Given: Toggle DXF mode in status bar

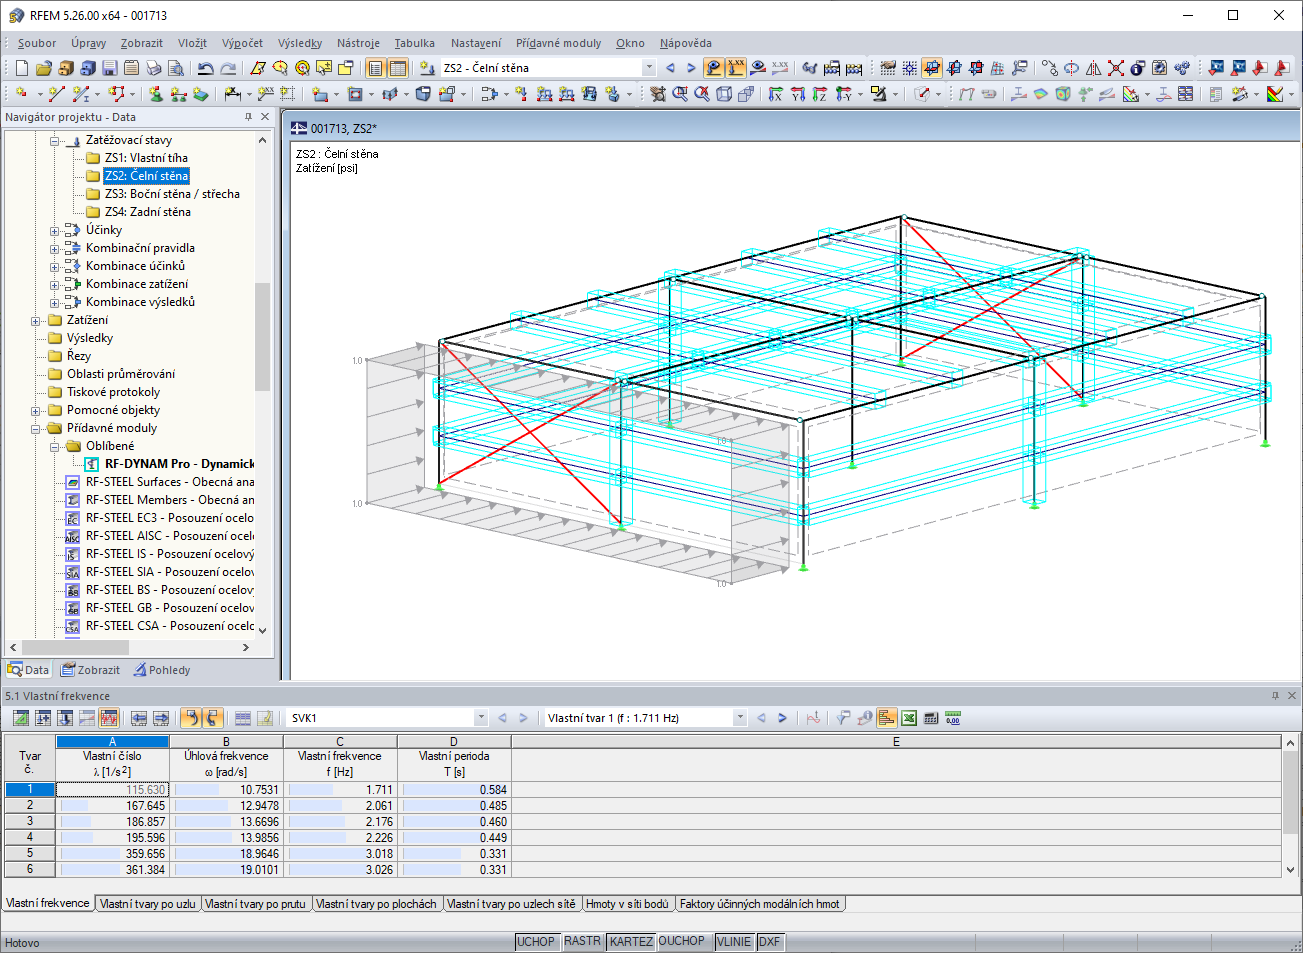Looking at the screenshot, I should point(769,941).
